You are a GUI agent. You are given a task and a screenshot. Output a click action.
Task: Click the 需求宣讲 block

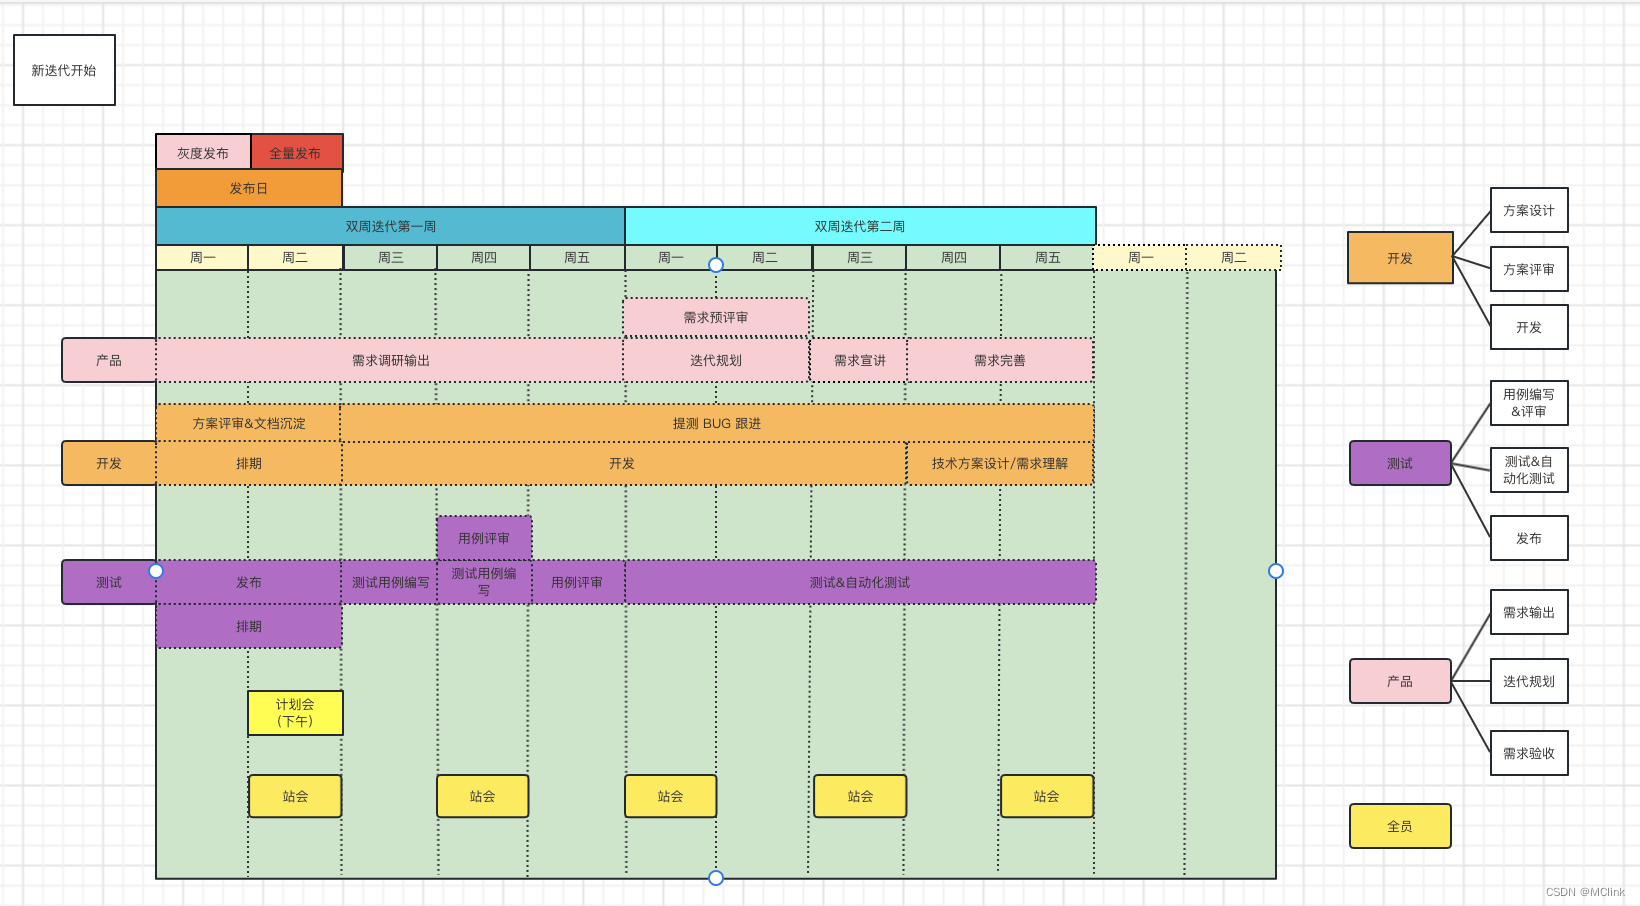(859, 360)
